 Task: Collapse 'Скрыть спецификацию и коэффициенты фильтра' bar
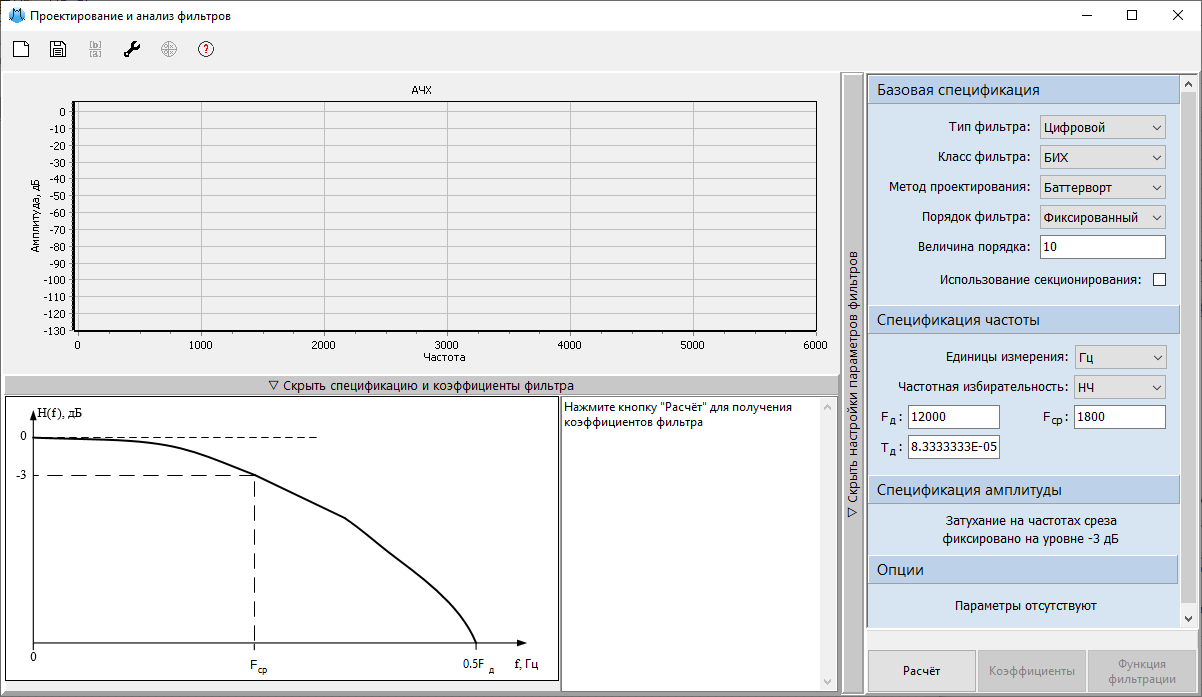[x=420, y=385]
